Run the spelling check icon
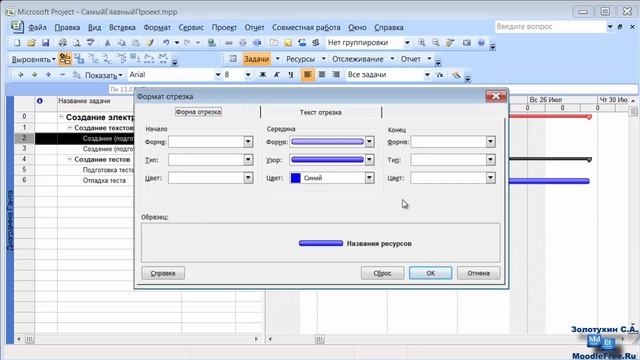Screen dimensions: 640x360 pyautogui.click(x=90, y=42)
